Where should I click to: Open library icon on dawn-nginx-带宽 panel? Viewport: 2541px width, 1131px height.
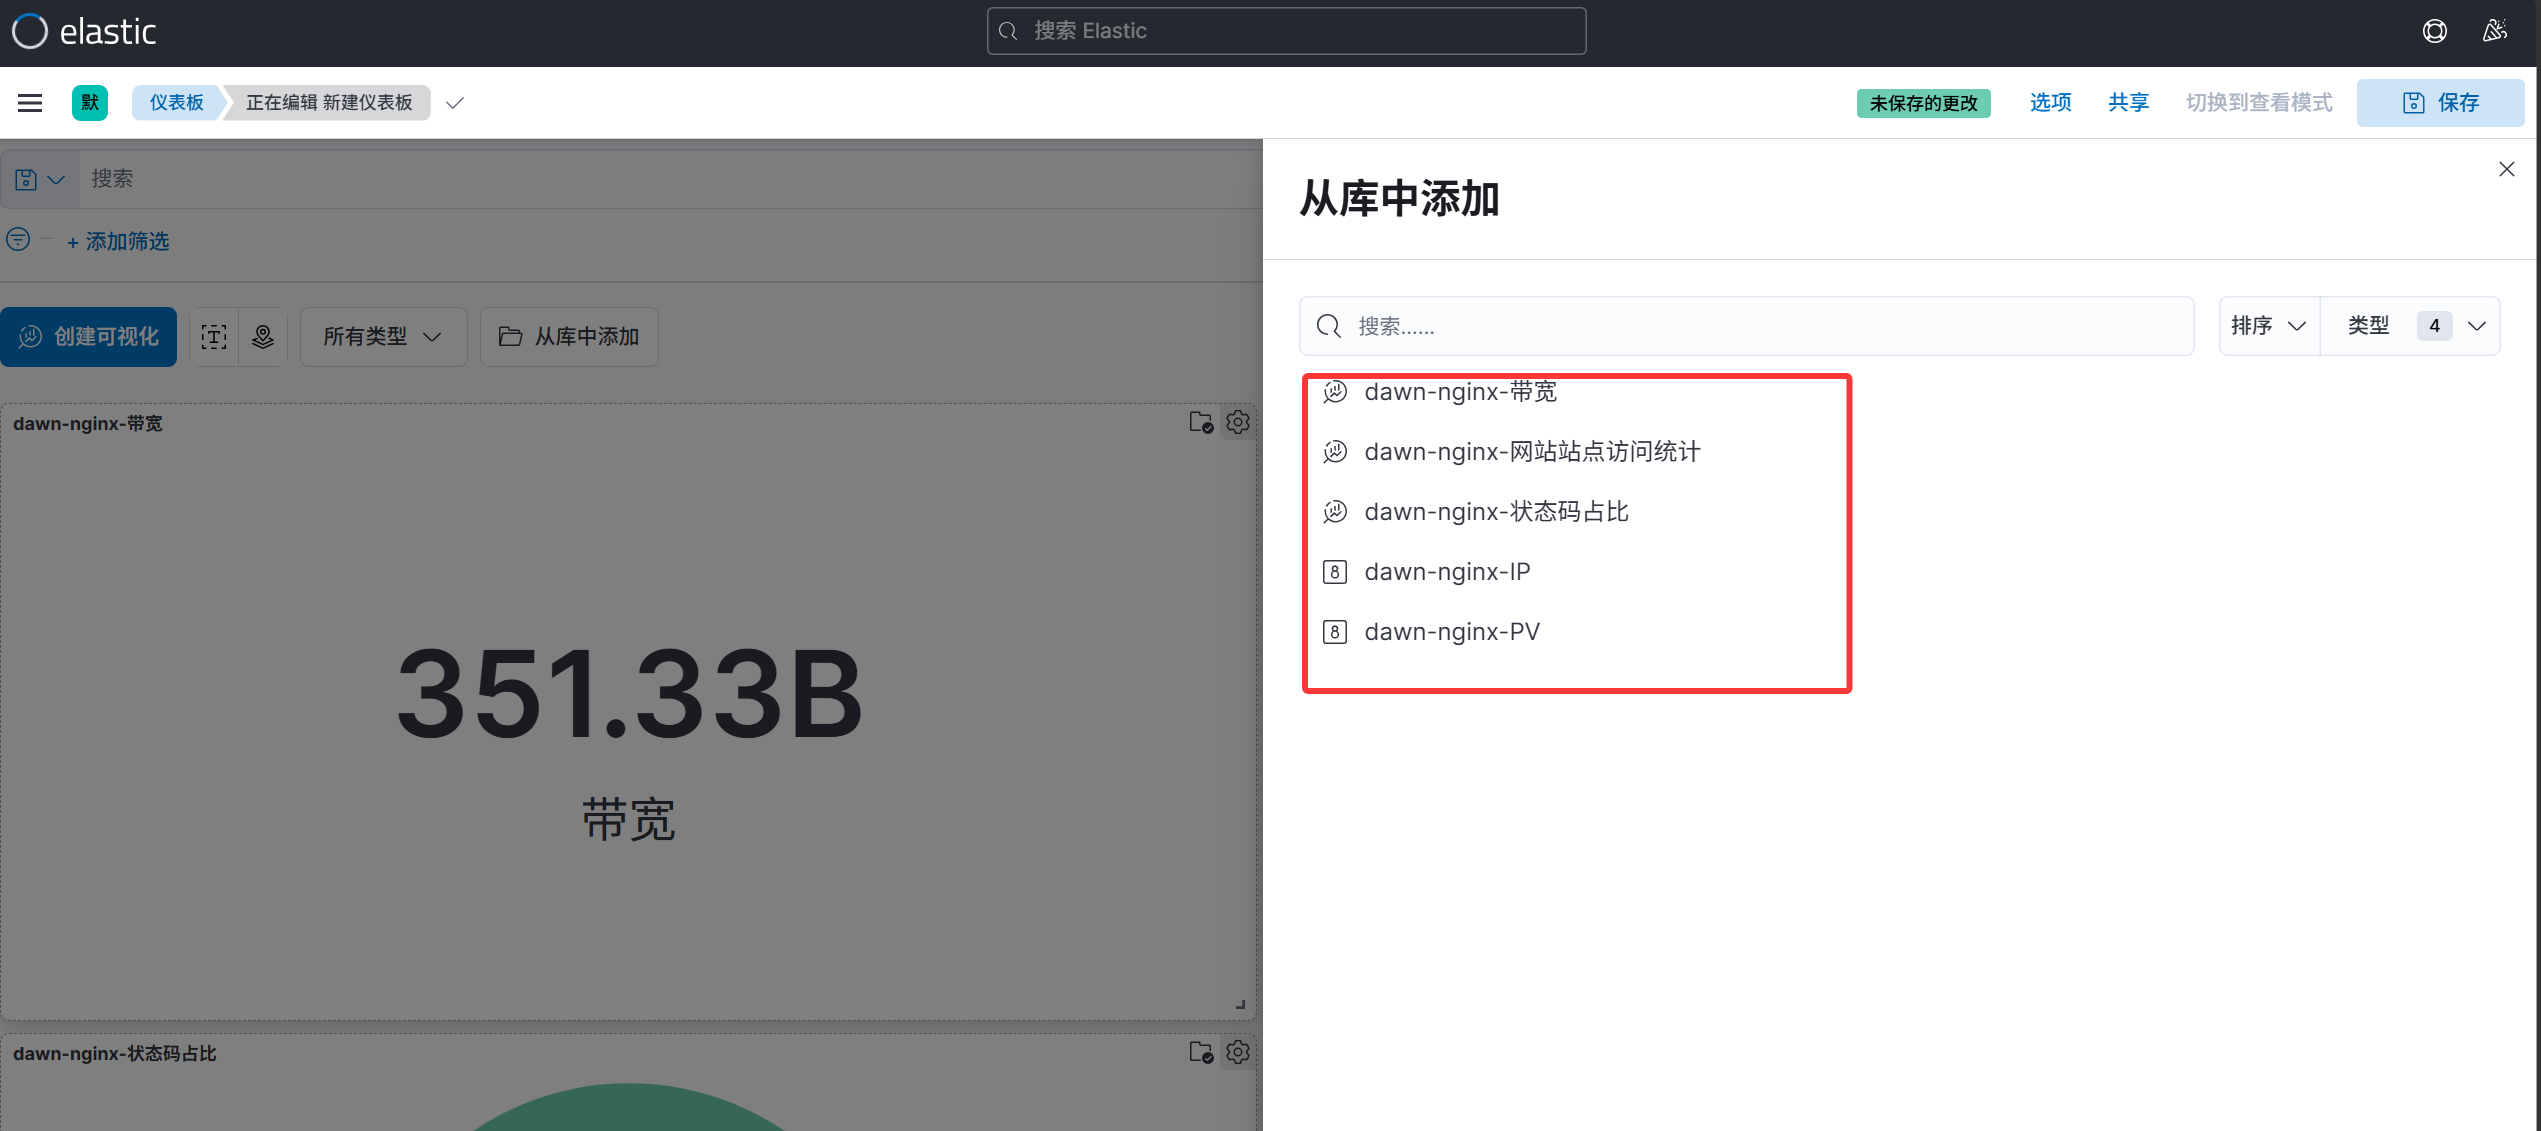[1201, 423]
